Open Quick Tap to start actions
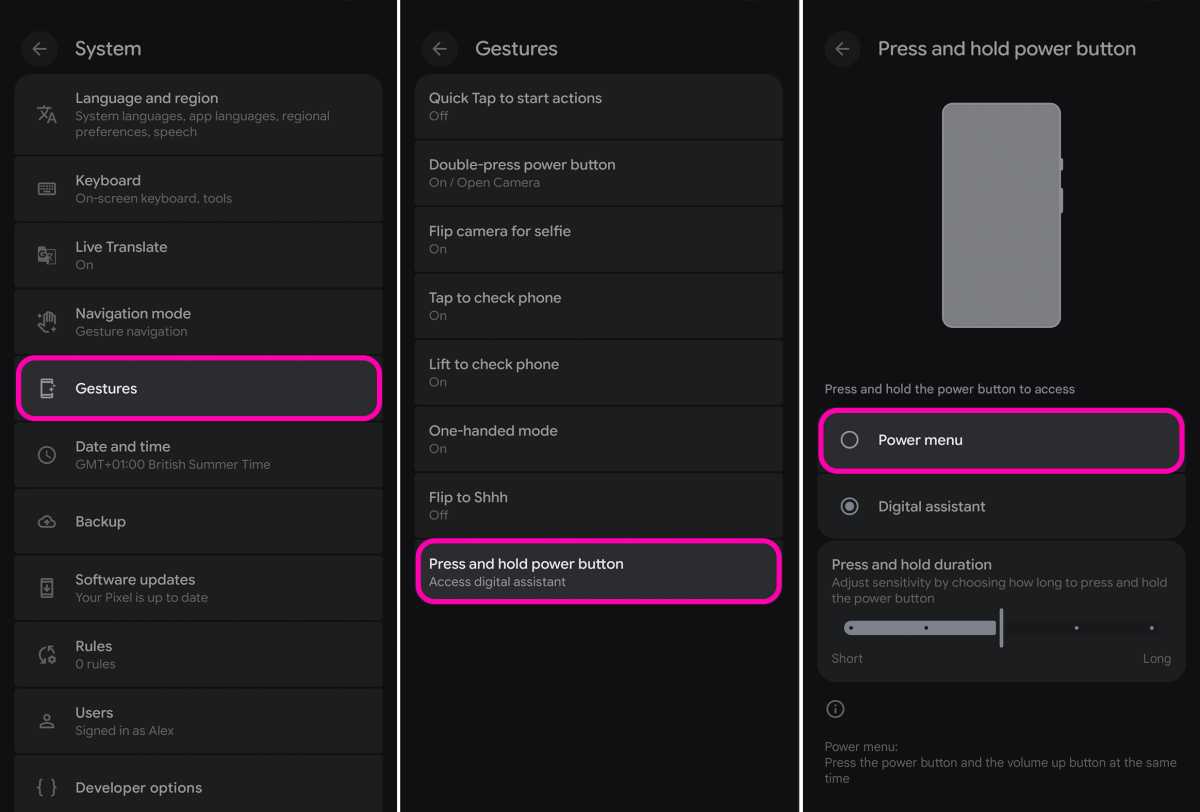The width and height of the screenshot is (1200, 812). click(598, 106)
